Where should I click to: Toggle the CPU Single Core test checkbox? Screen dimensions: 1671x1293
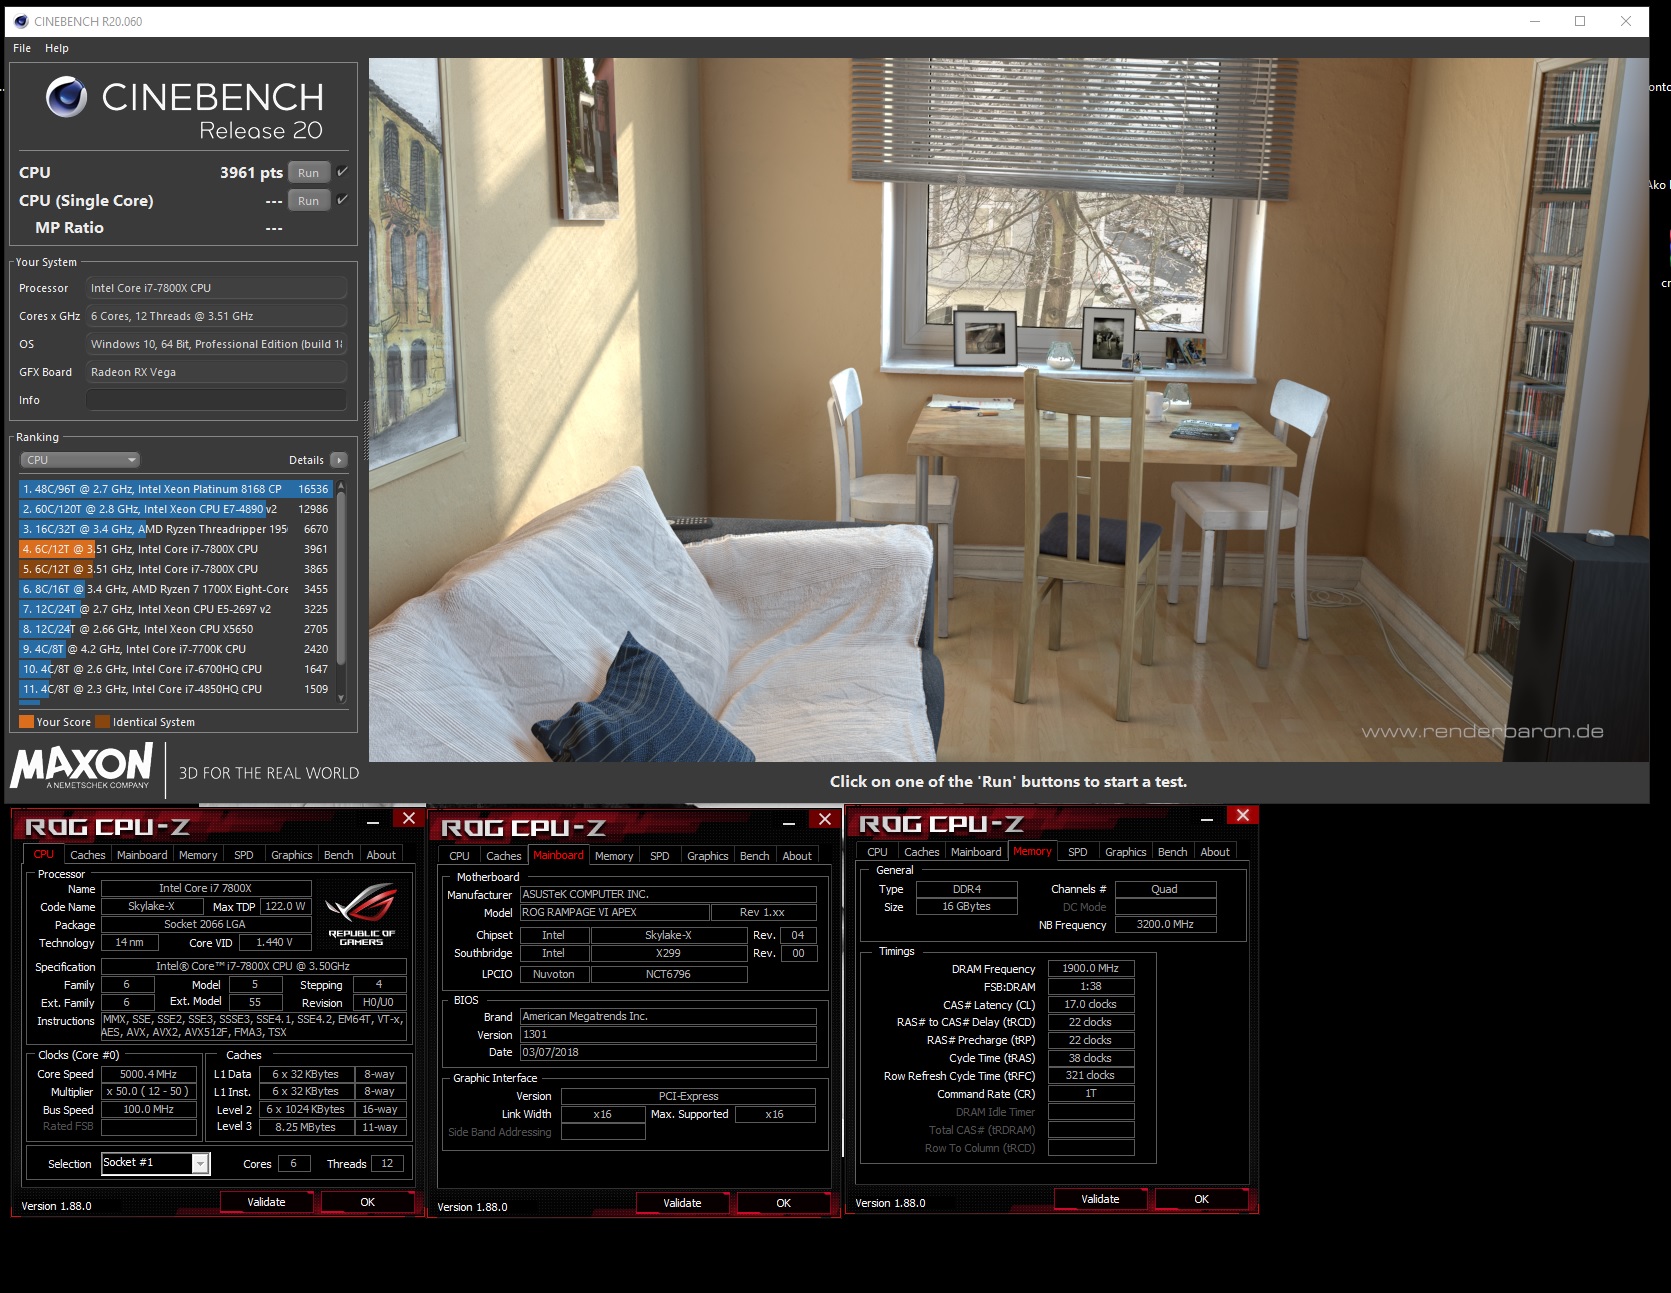(x=342, y=200)
